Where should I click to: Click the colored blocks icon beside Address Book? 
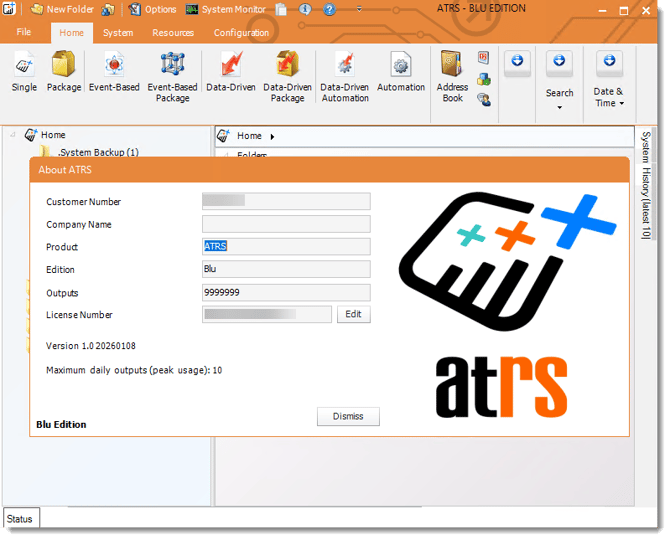click(x=483, y=79)
